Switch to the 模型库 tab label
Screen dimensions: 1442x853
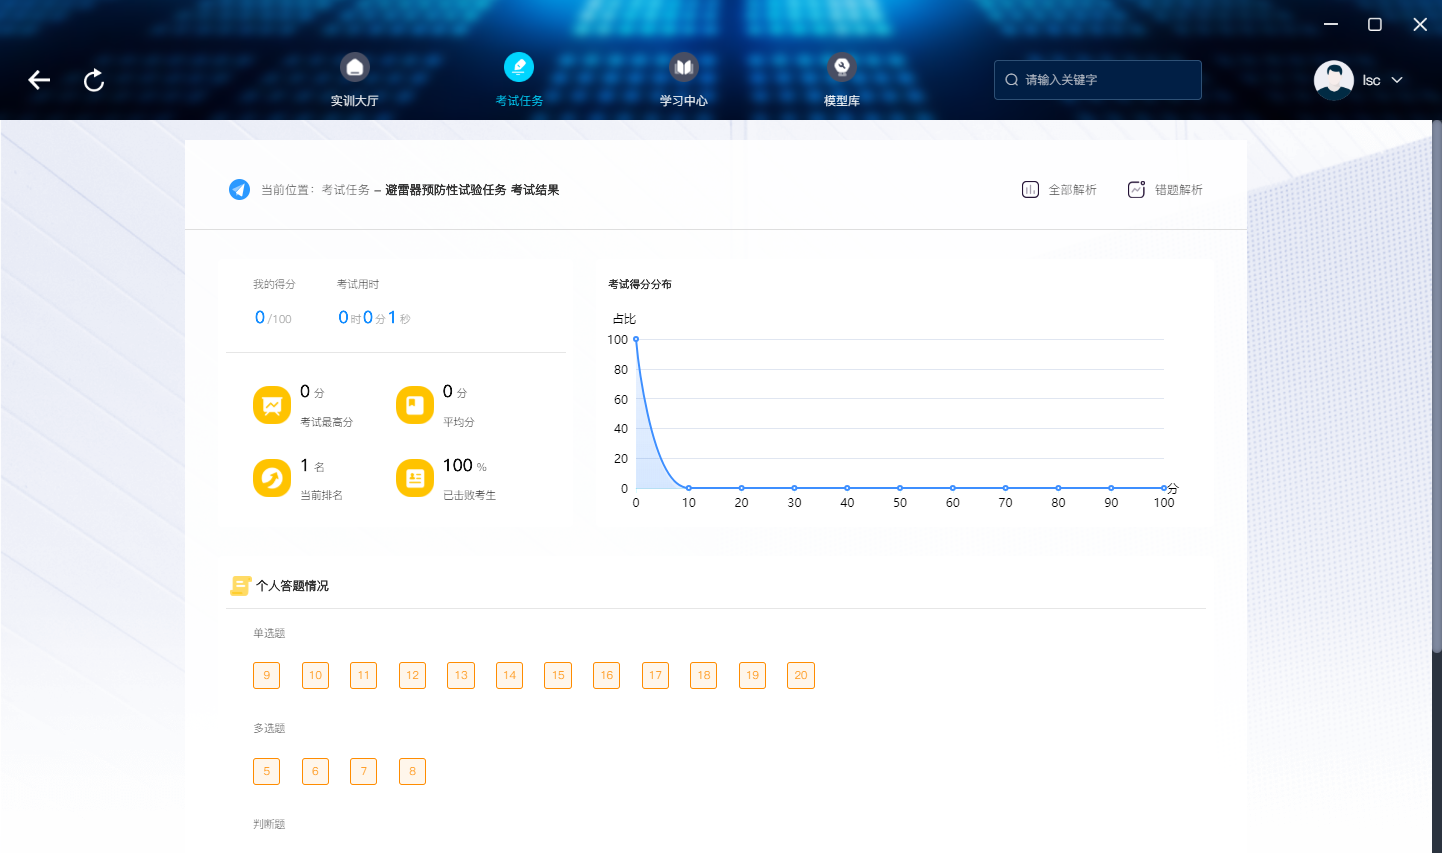pos(842,101)
